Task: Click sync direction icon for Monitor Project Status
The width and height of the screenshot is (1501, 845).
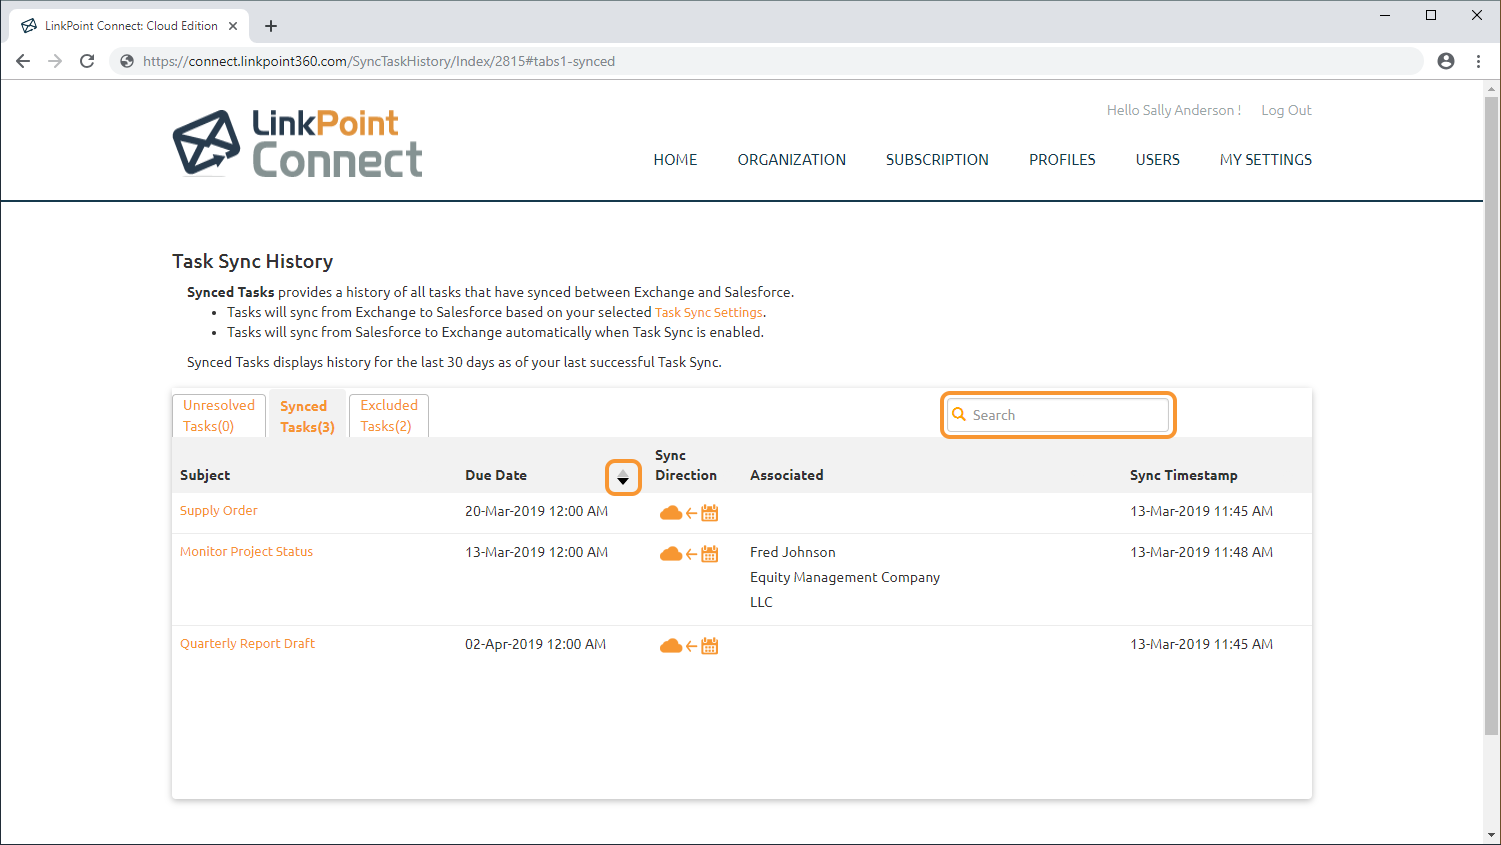Action: 689,554
